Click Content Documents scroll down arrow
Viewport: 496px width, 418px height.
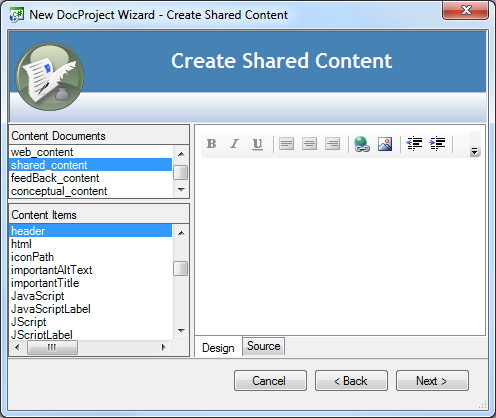coord(181,190)
